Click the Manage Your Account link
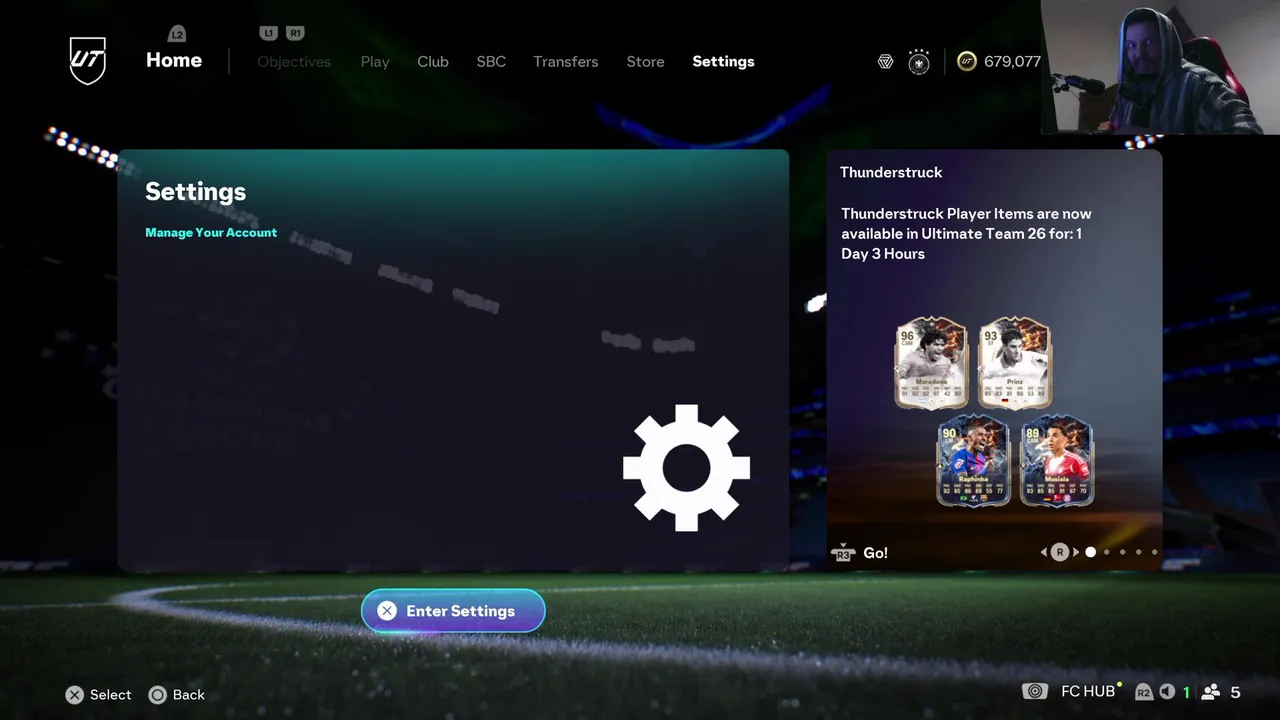Screen dimensions: 1280x720 point(211,233)
